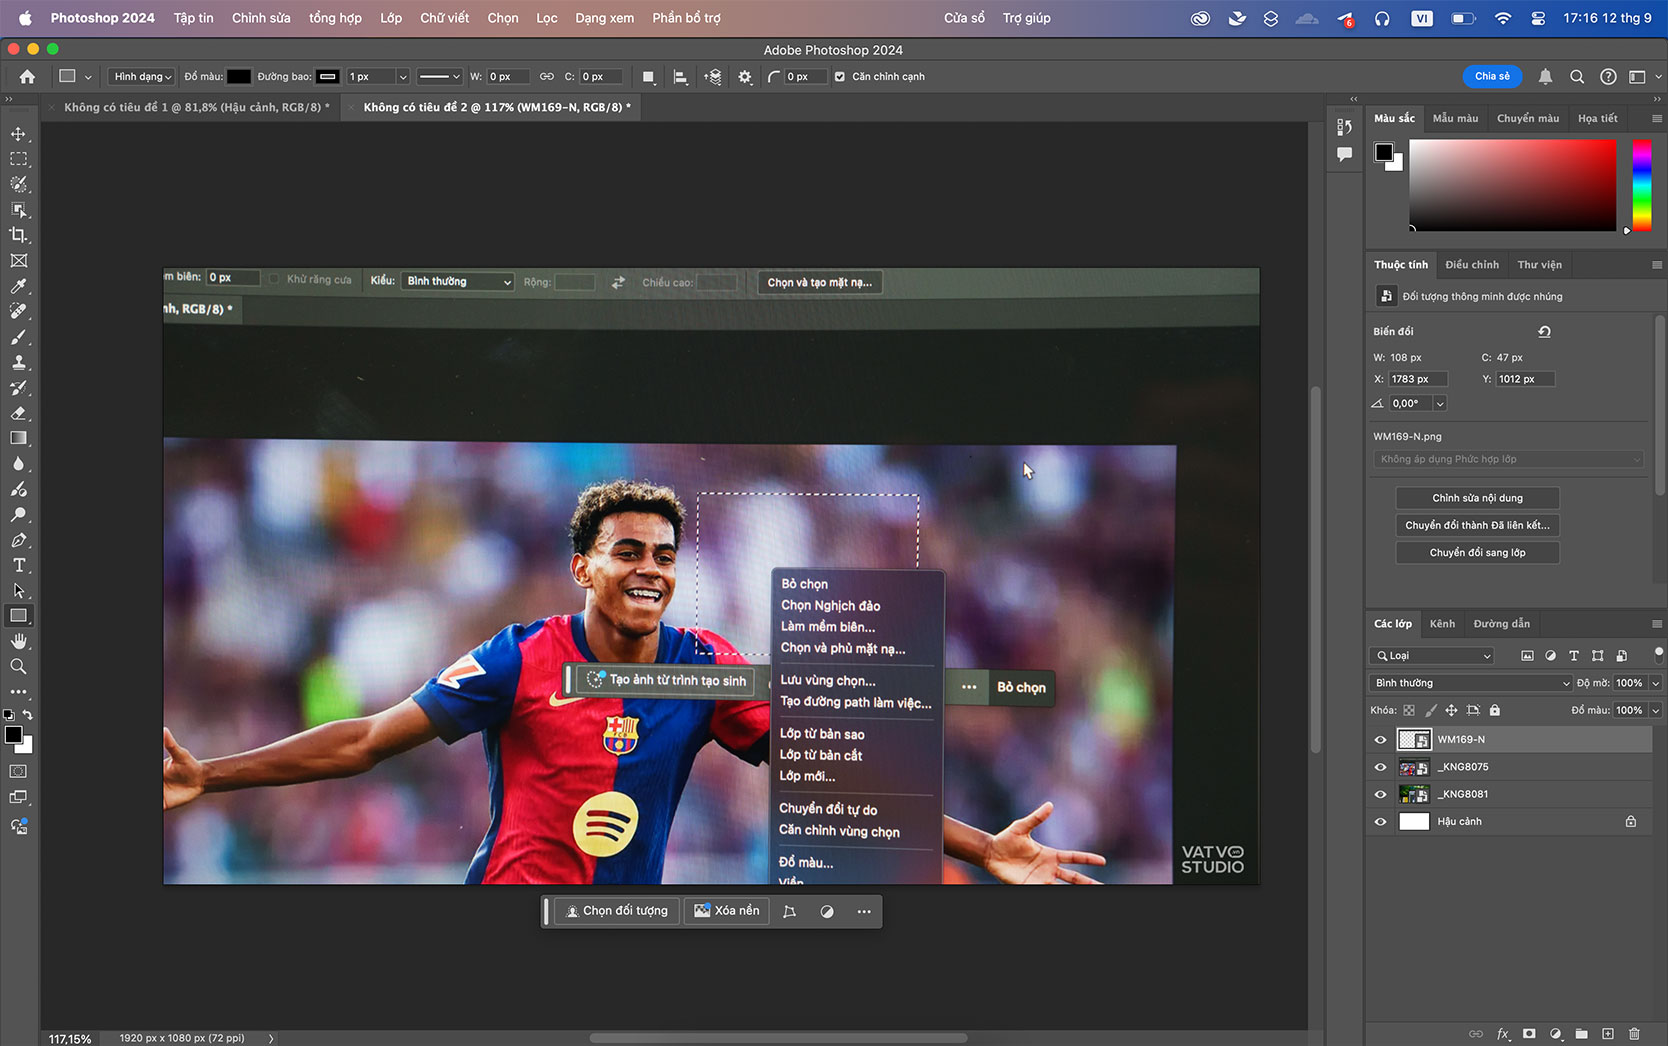This screenshot has width=1668, height=1046.
Task: Click Chuyển đổi thành Đã liên kết button
Action: tap(1477, 526)
